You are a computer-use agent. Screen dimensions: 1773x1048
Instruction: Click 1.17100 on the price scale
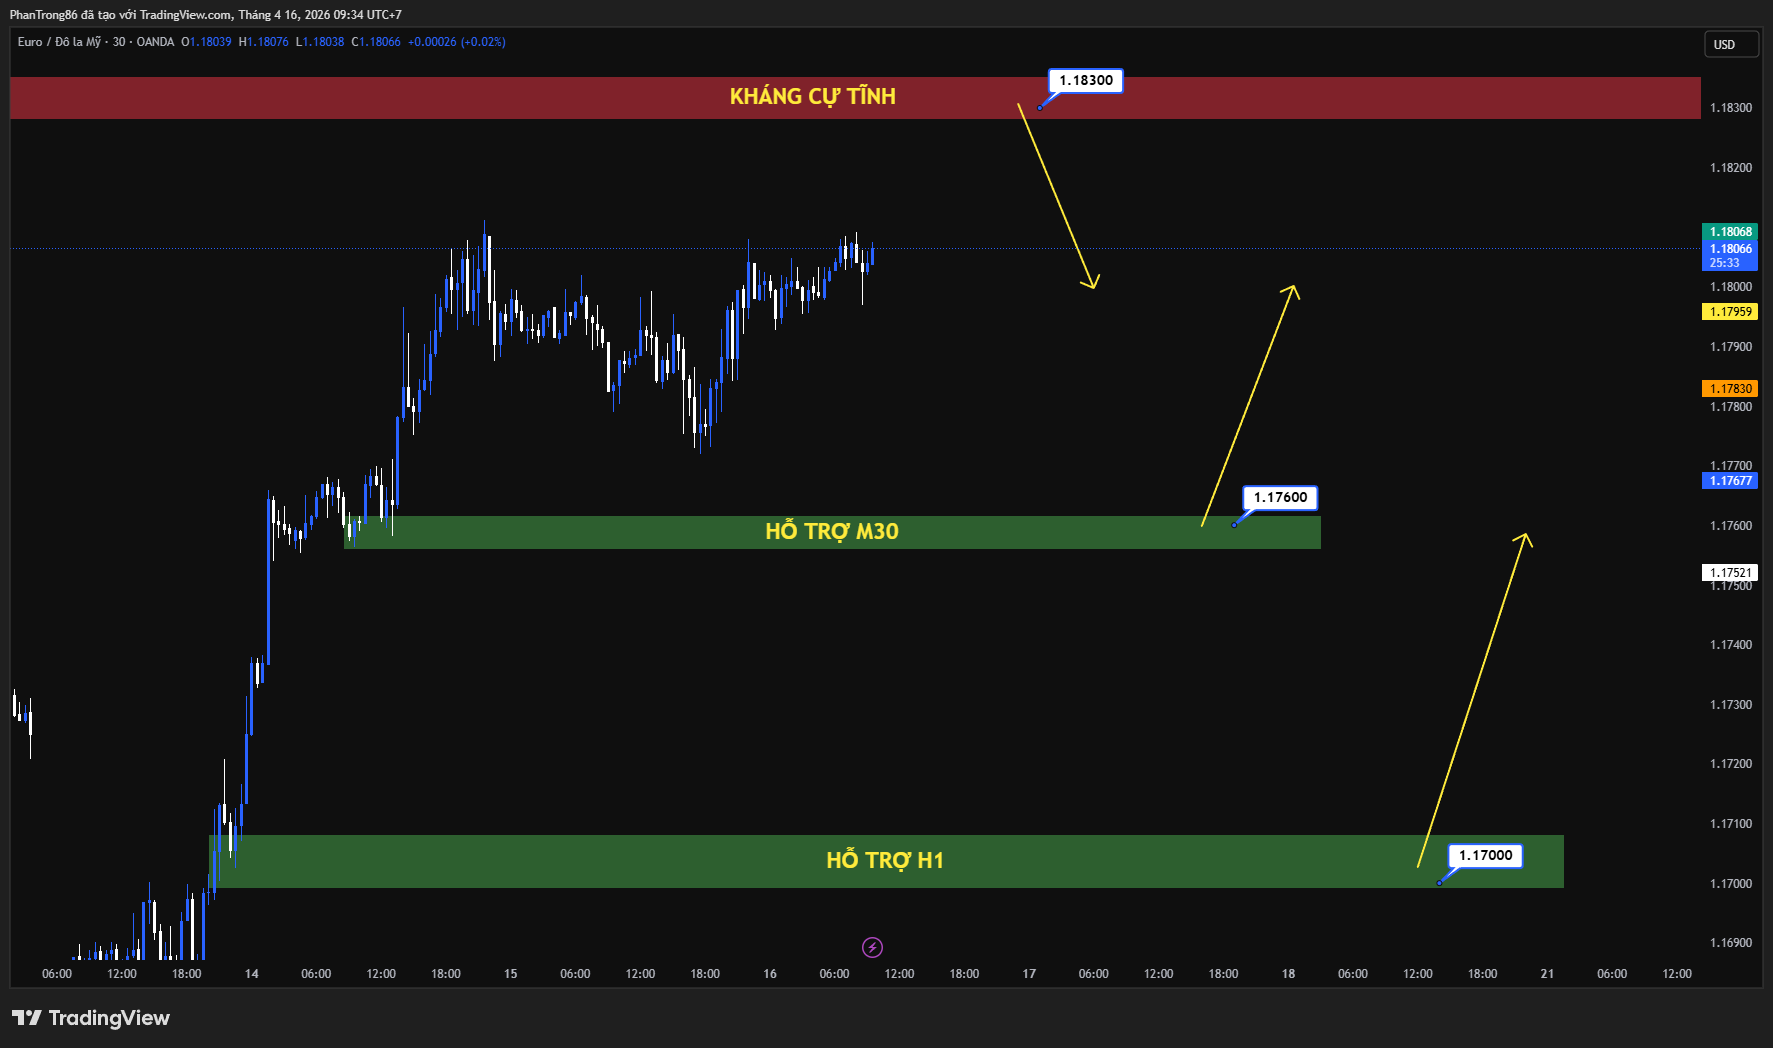(x=1731, y=824)
